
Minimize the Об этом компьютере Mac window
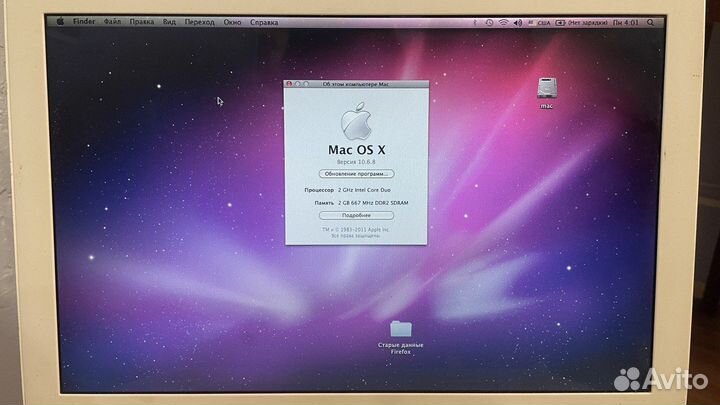click(x=298, y=84)
